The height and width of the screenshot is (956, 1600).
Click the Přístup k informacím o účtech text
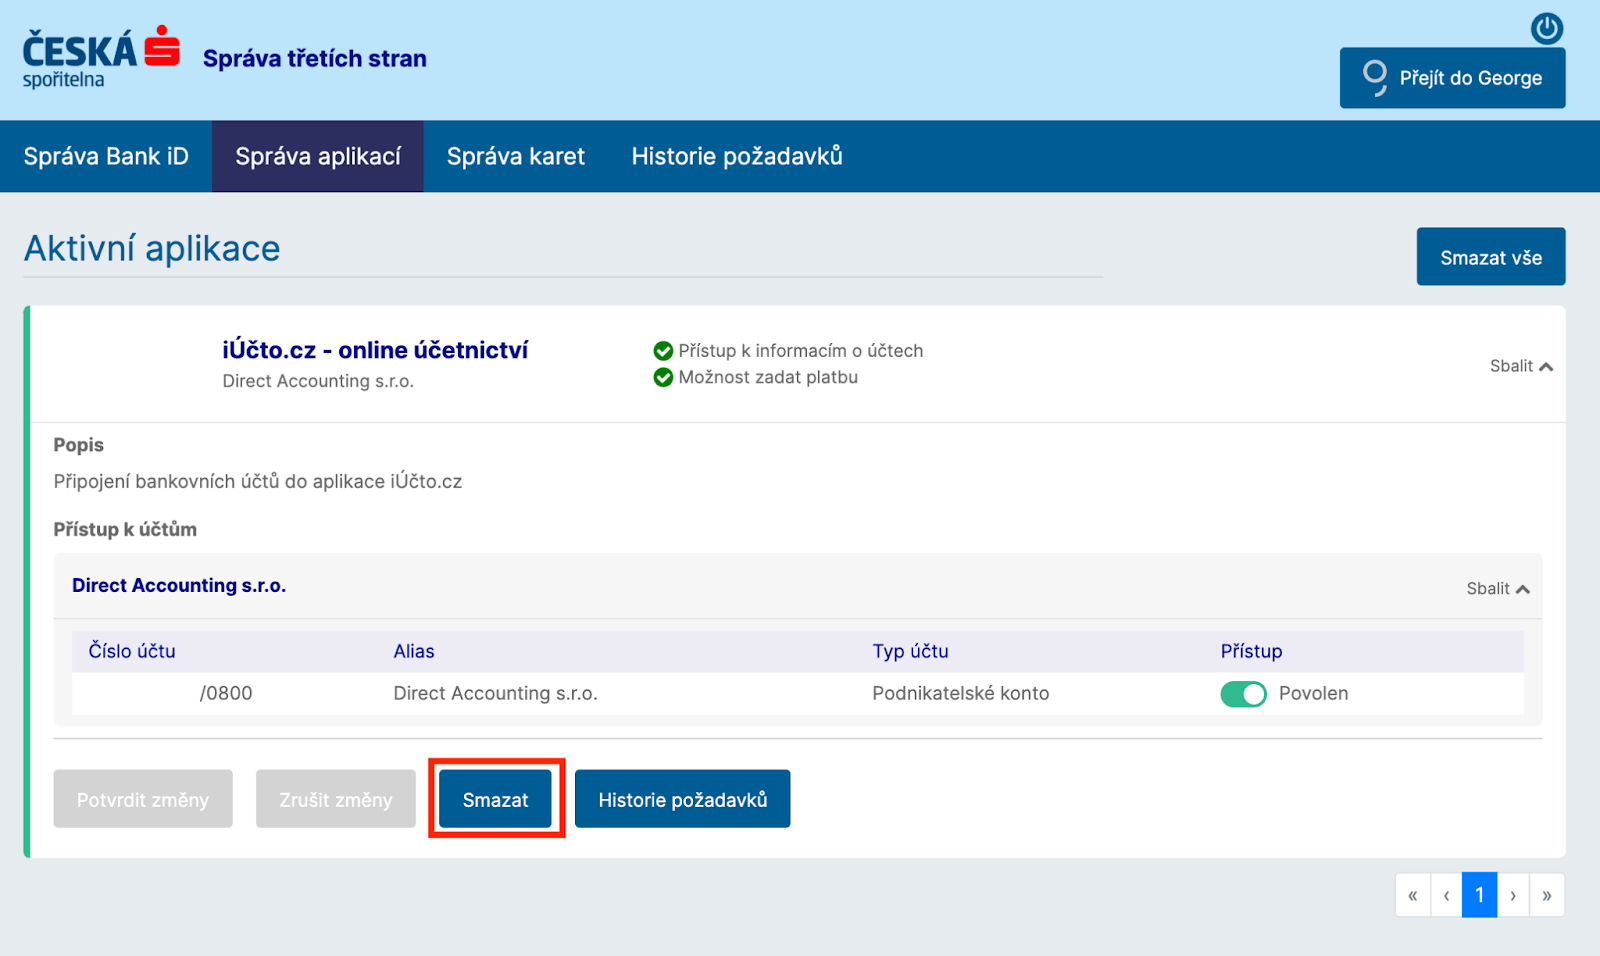click(x=801, y=351)
